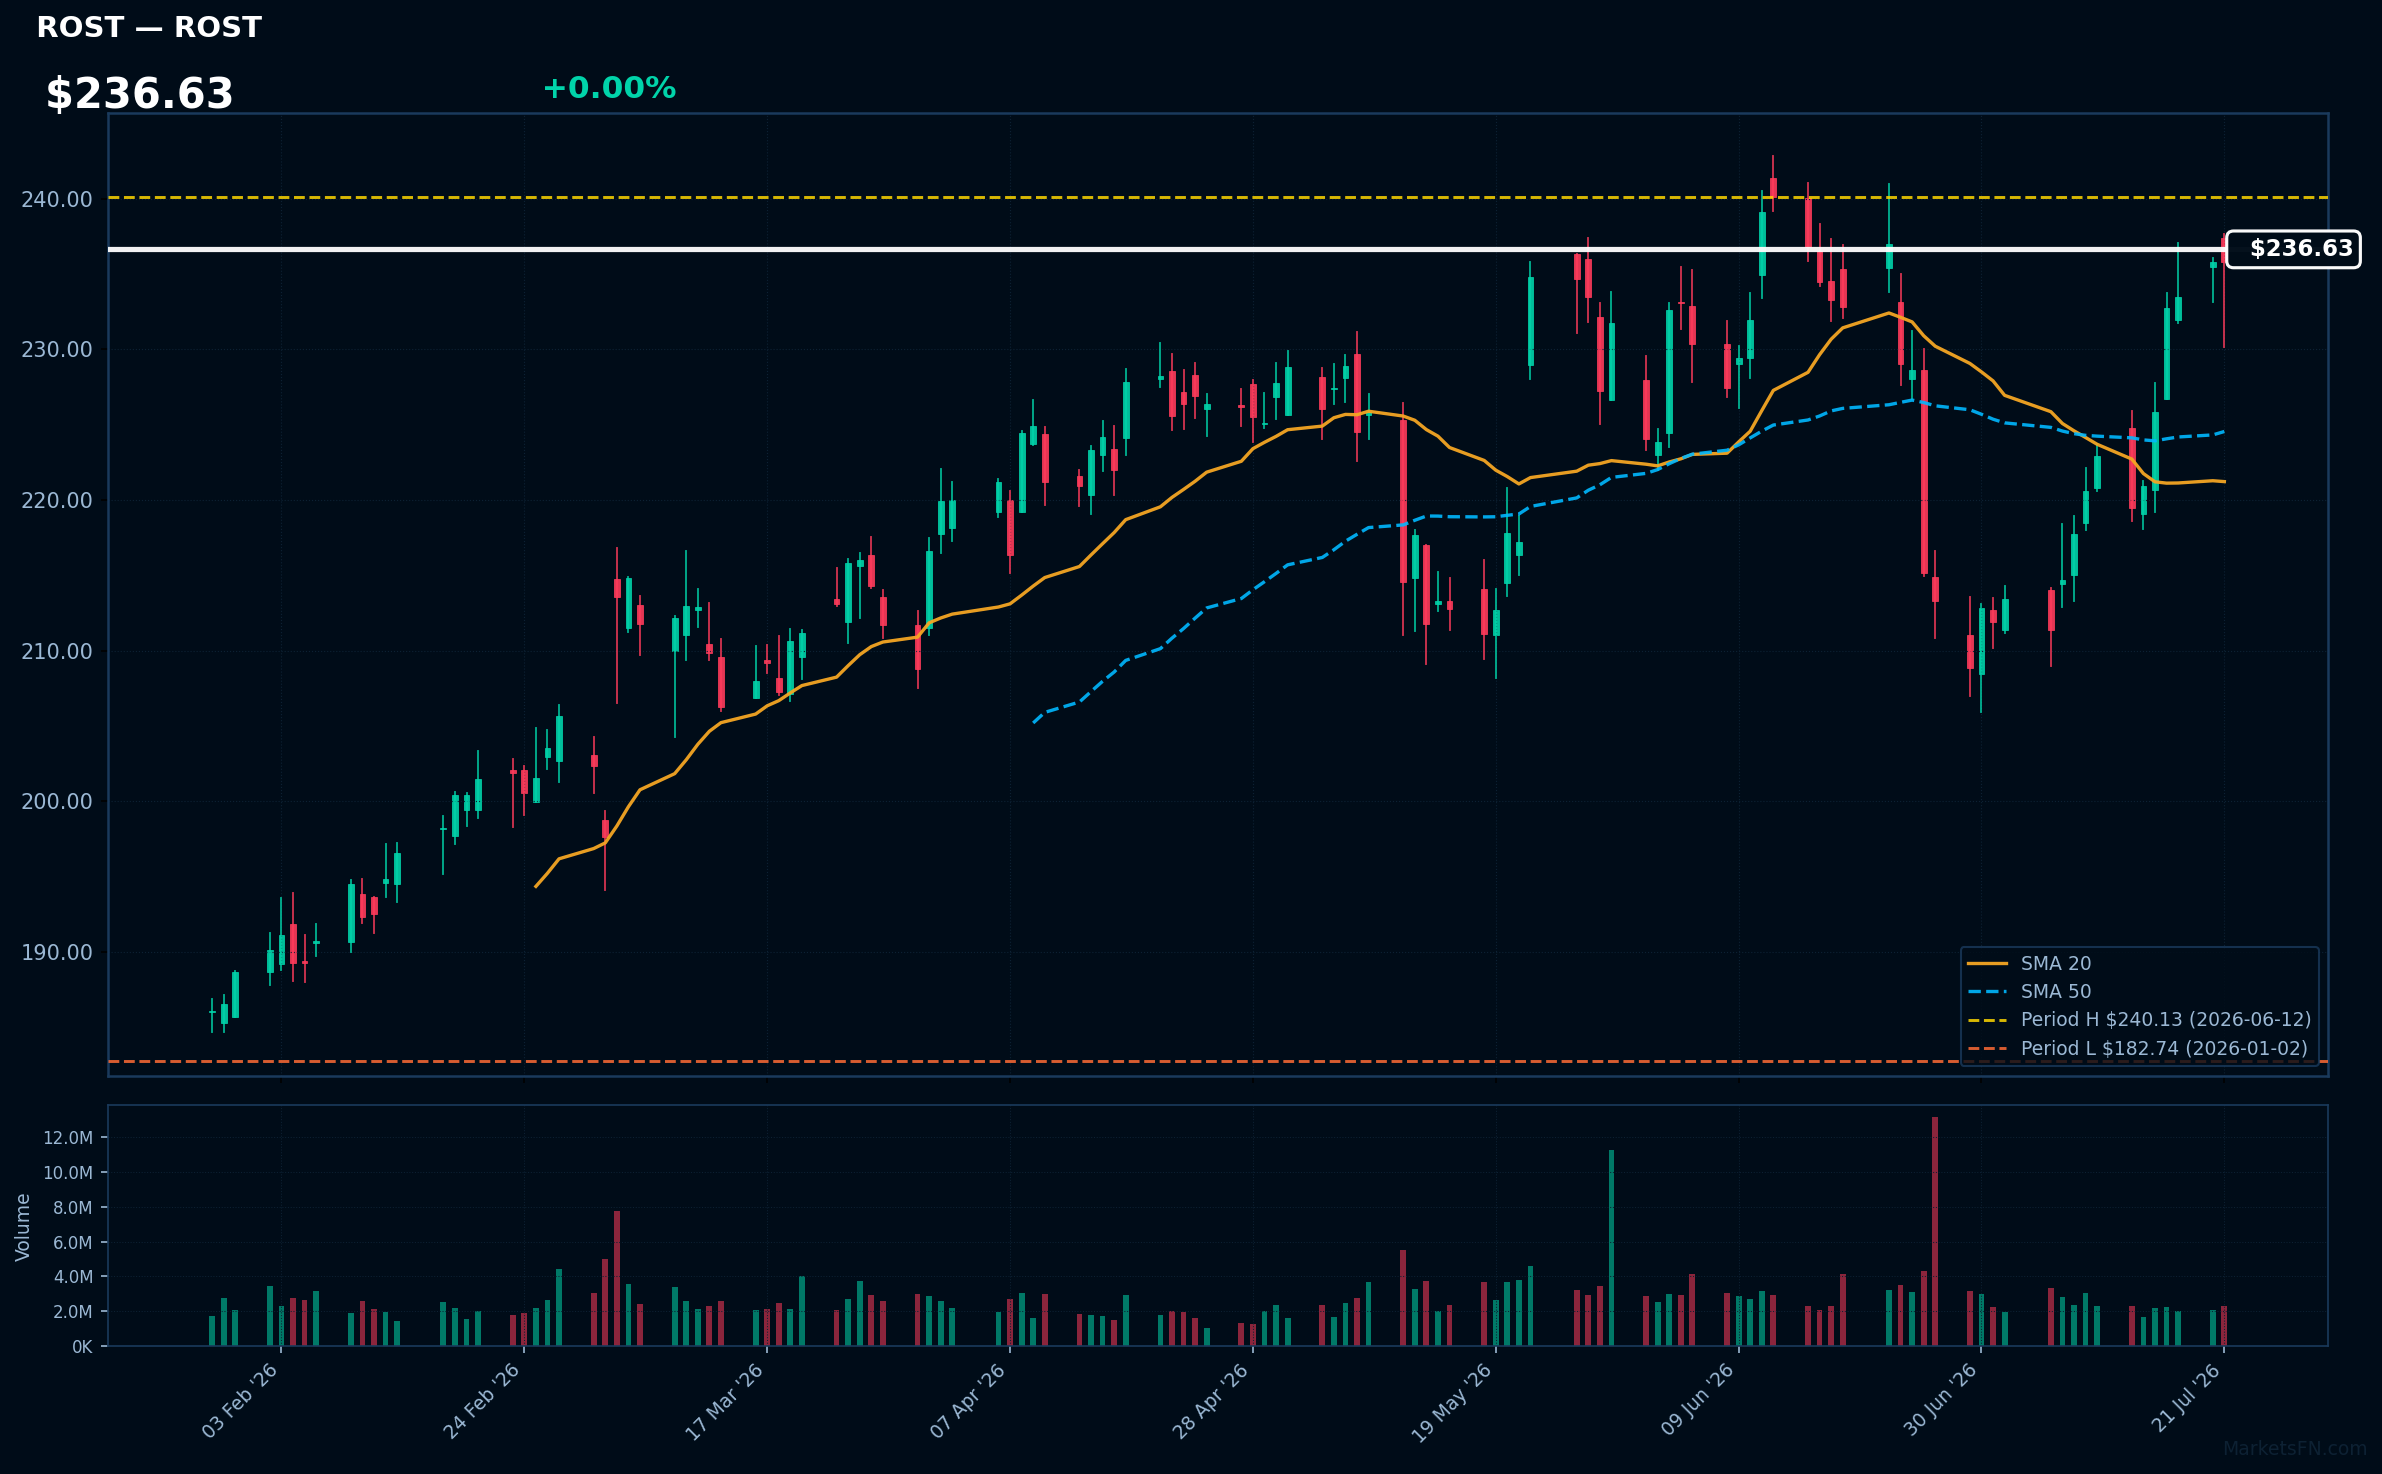Click the 190.00 price axis label

pos(57,952)
